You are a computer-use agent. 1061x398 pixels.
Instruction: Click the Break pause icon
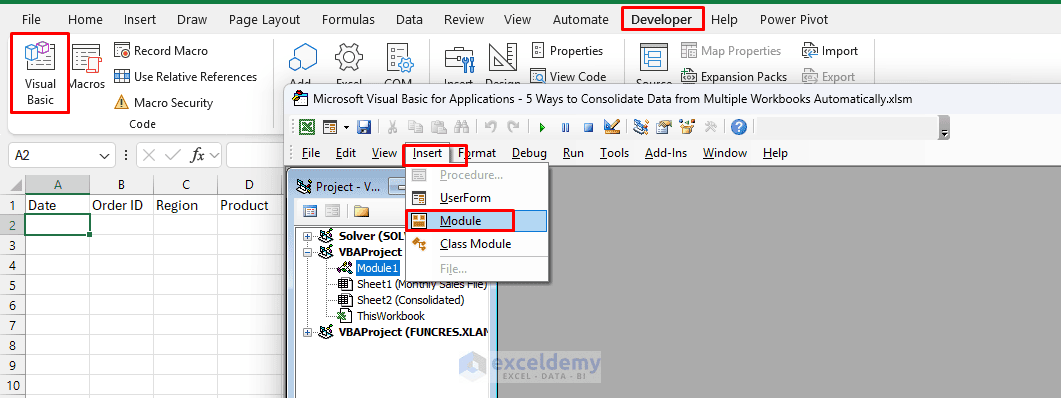[566, 127]
